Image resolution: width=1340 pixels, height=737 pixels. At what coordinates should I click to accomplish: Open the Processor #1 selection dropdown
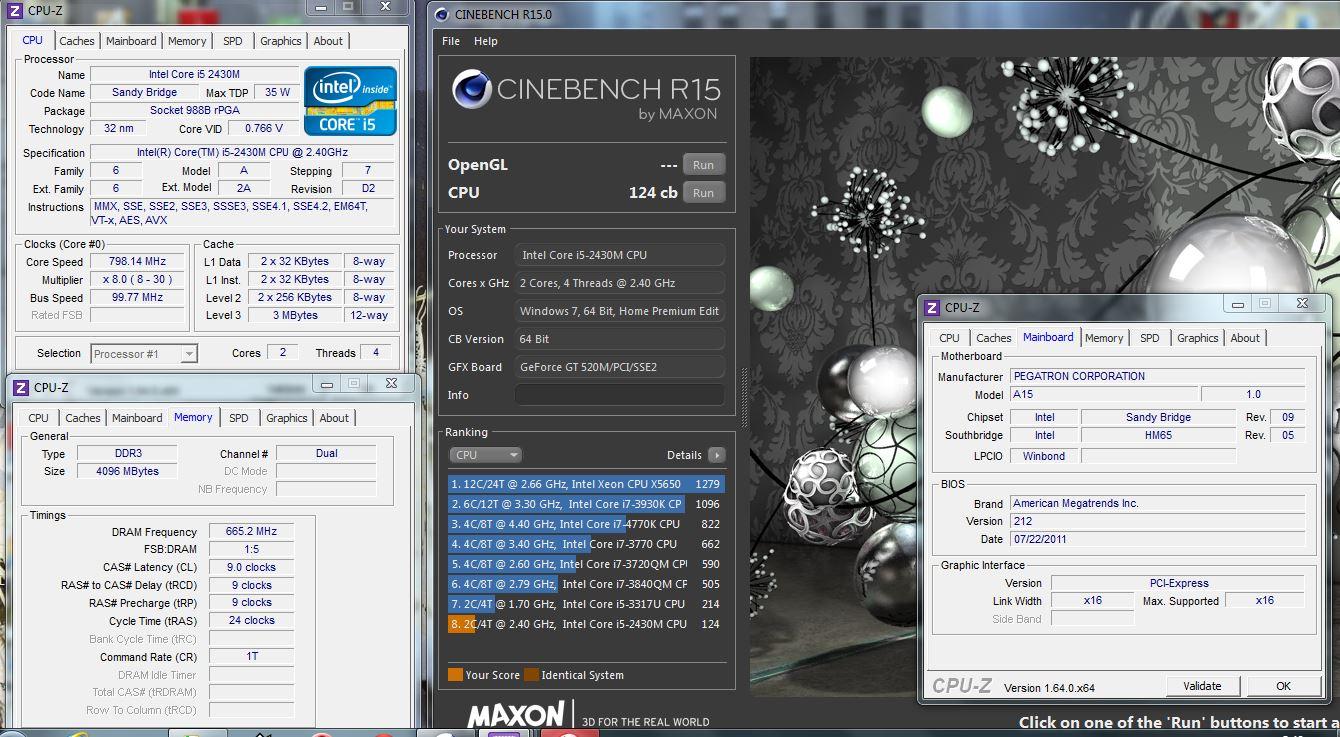[144, 353]
